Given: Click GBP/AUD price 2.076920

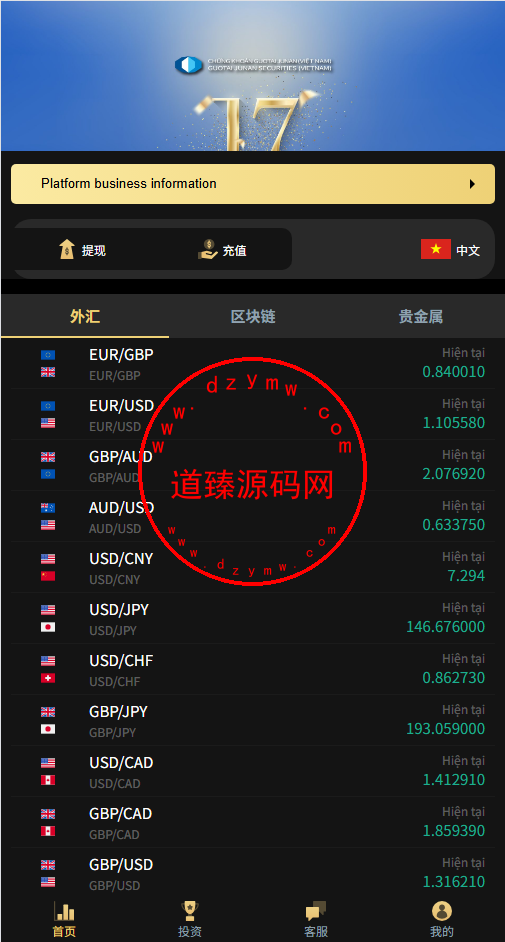Looking at the screenshot, I should pyautogui.click(x=453, y=474).
